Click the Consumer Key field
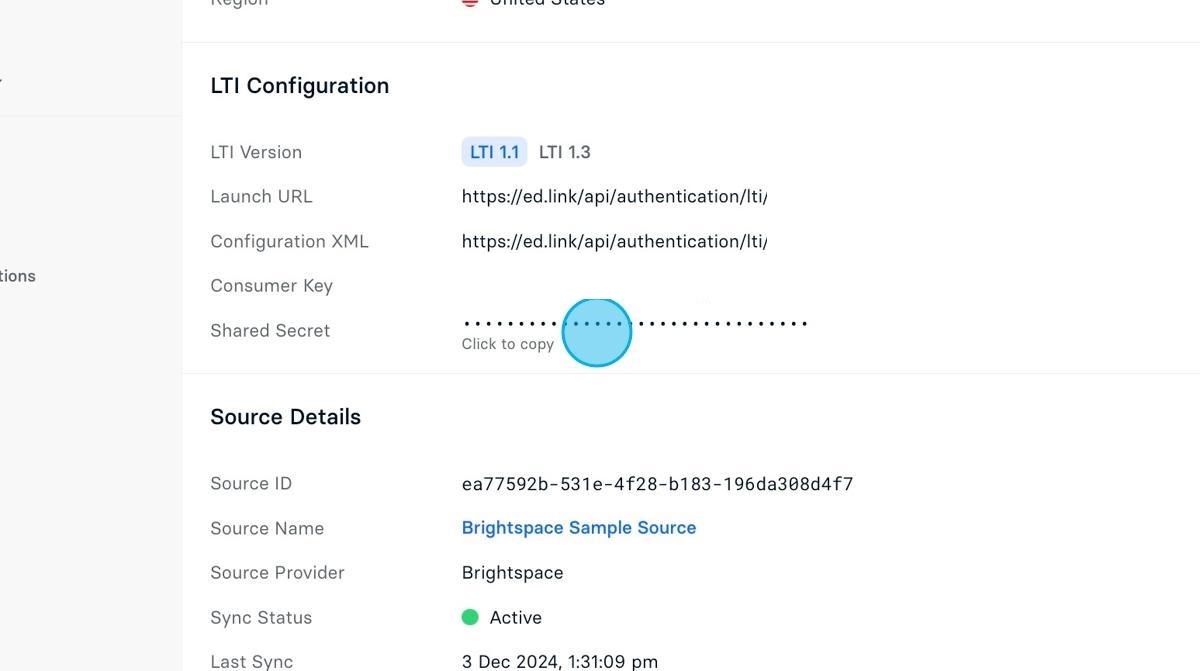 (x=271, y=285)
